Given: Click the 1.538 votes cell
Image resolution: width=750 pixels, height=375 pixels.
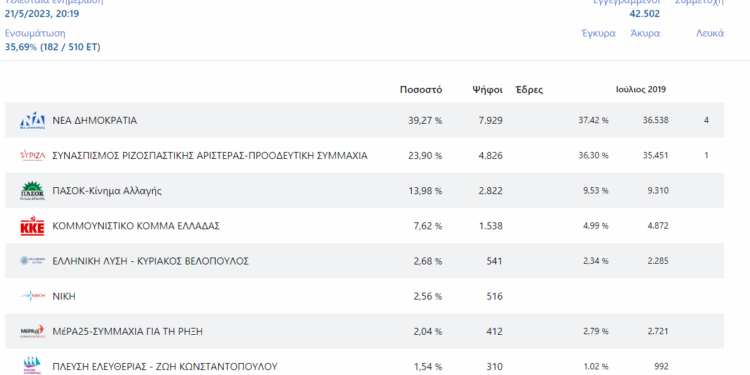Looking at the screenshot, I should tap(491, 226).
